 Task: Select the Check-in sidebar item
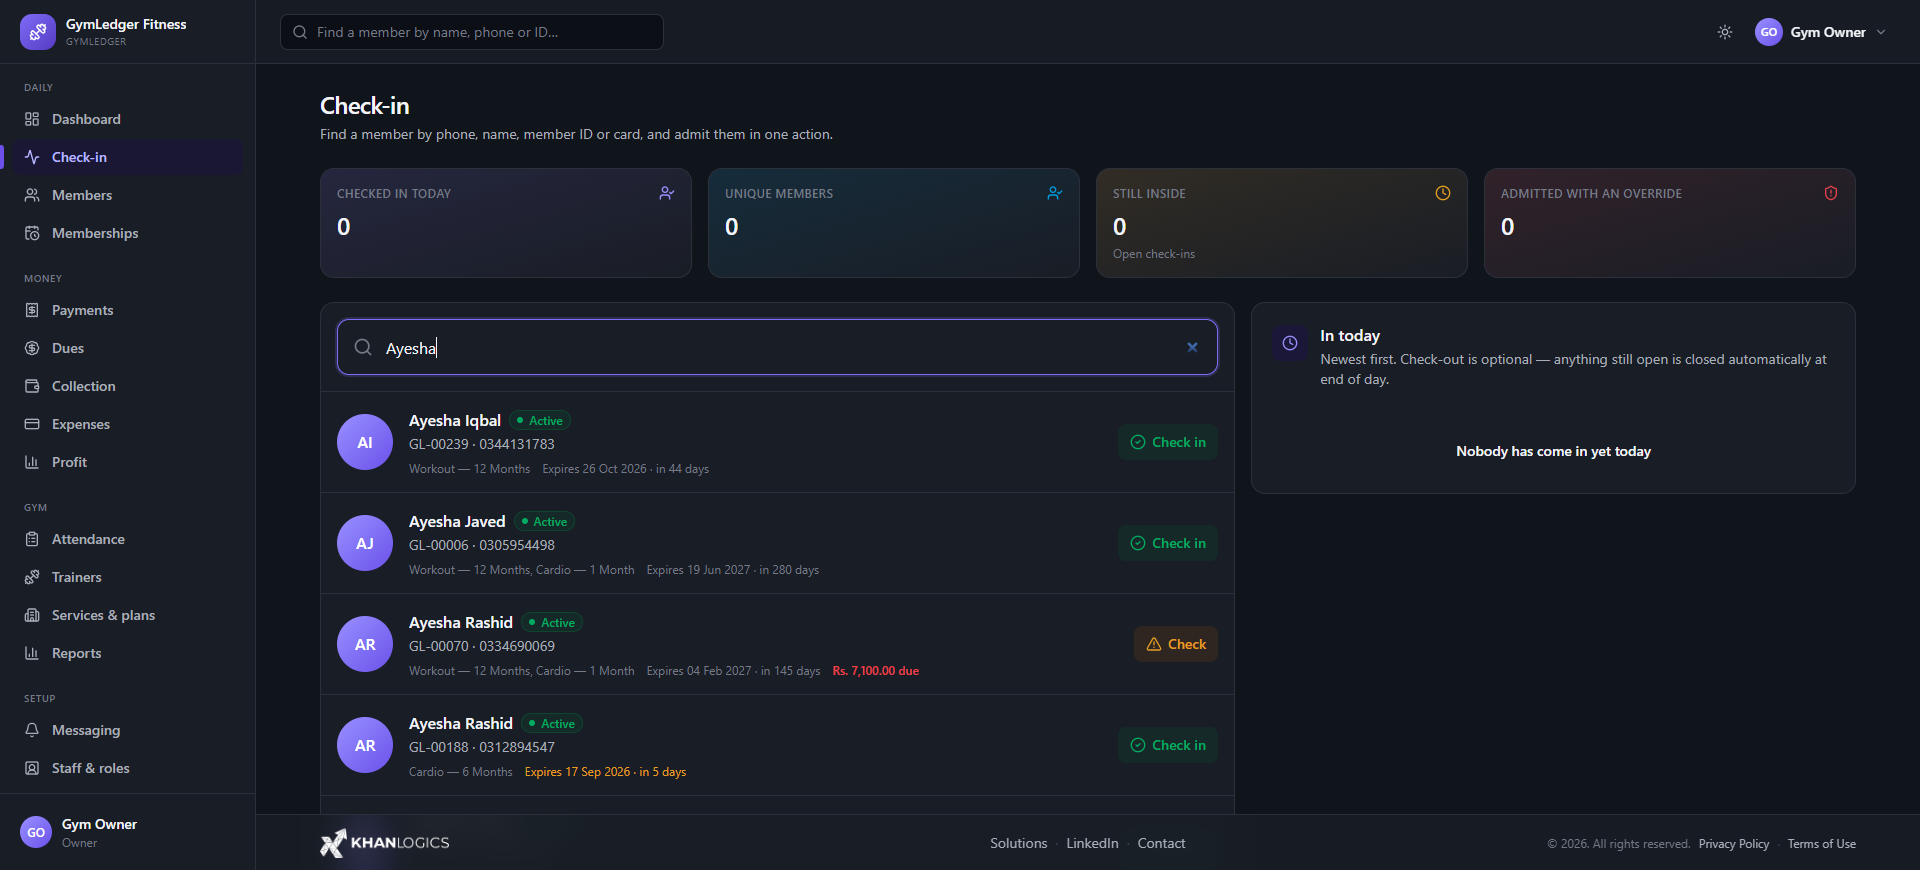(128, 157)
